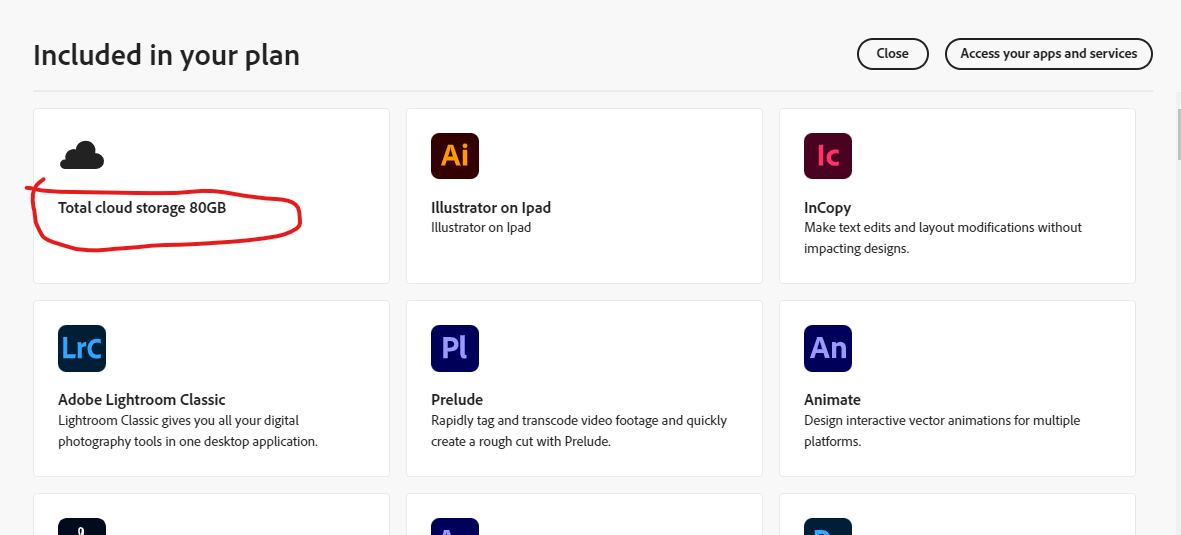Click the partially visible icon below Prelude
The image size is (1181, 535).
(x=455, y=526)
